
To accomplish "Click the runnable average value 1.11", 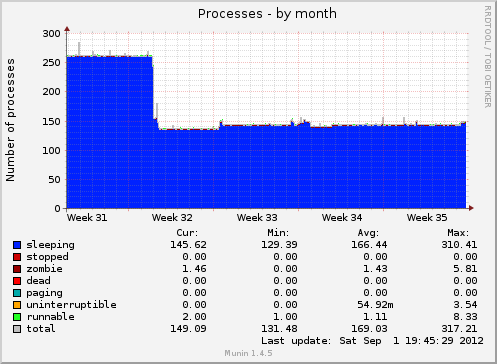I will point(375,317).
